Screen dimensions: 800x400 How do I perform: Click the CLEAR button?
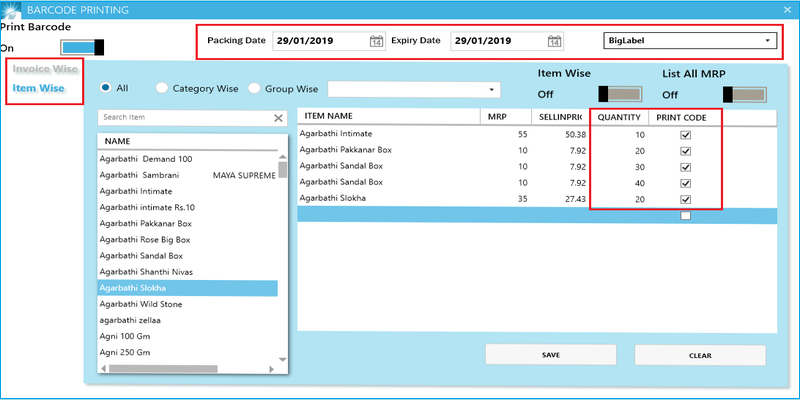coord(700,355)
